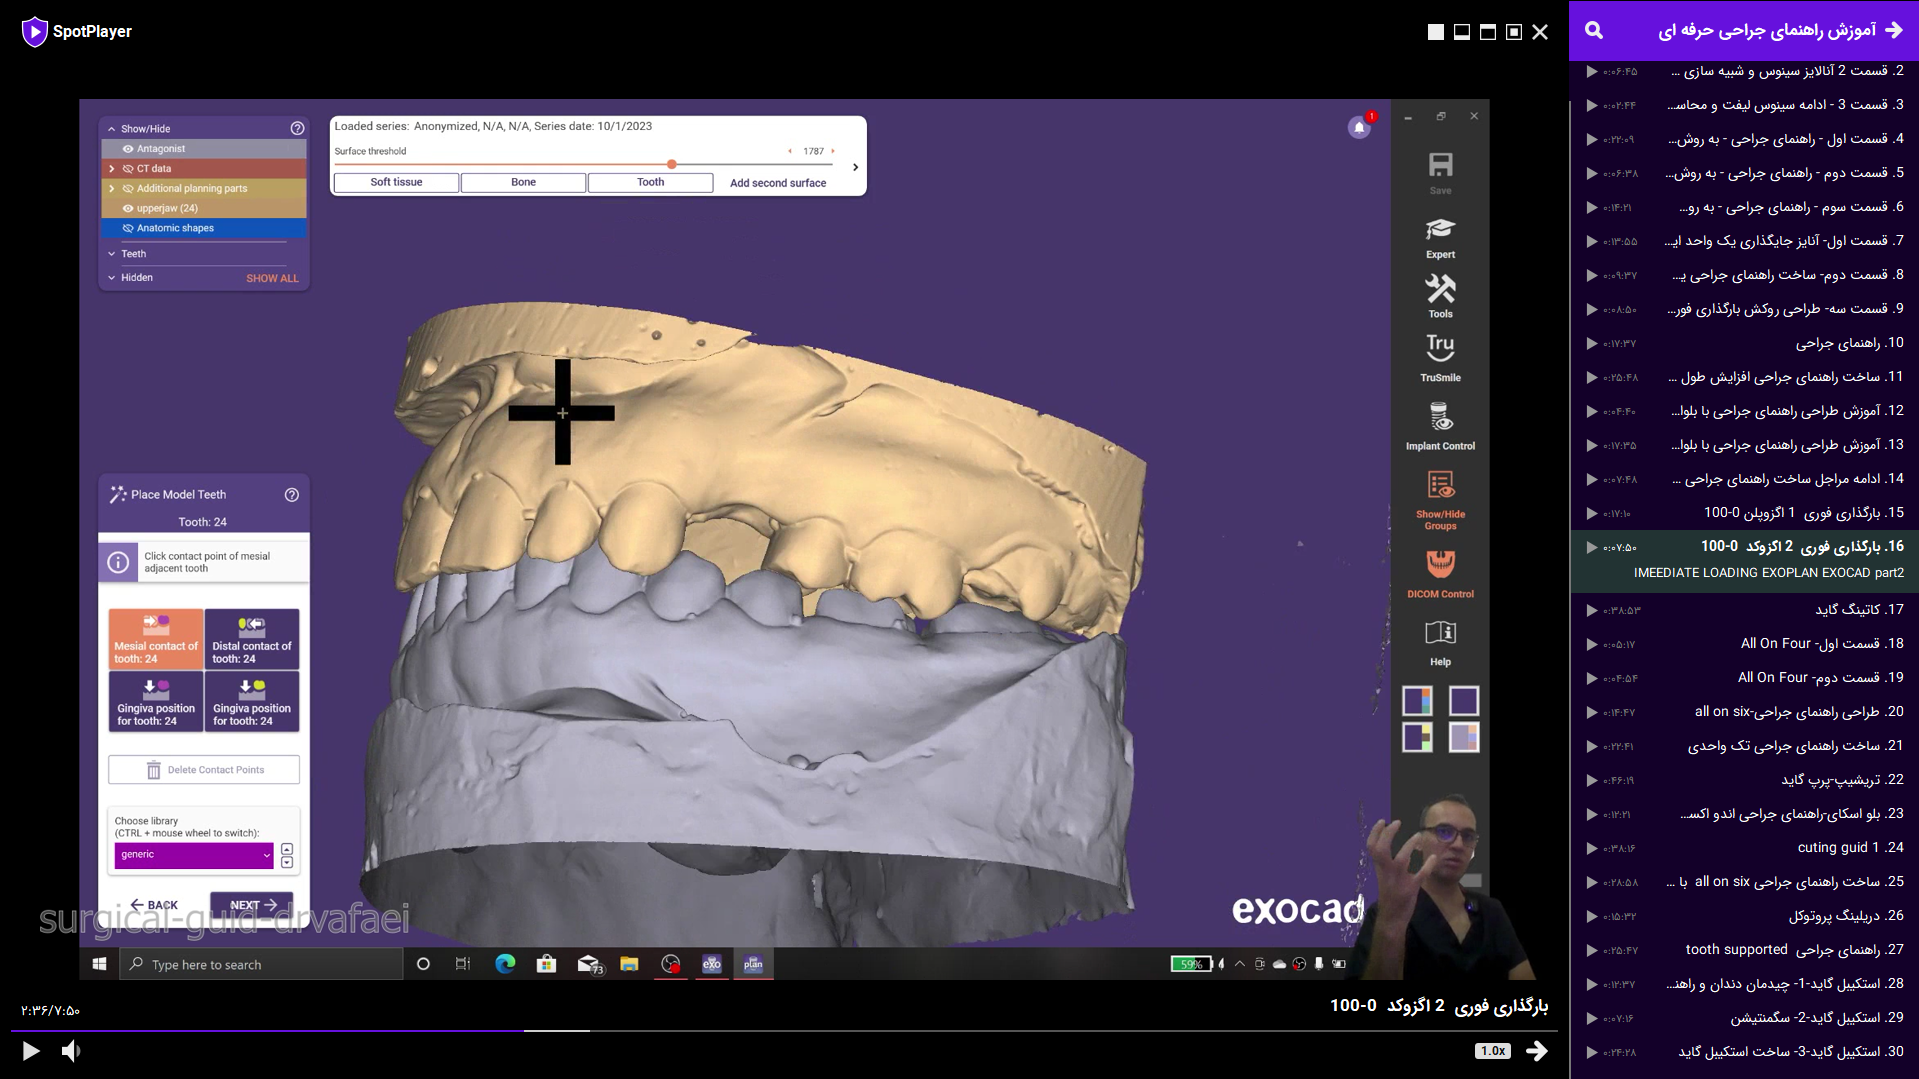Play the video
The image size is (1919, 1079).
(x=31, y=1050)
